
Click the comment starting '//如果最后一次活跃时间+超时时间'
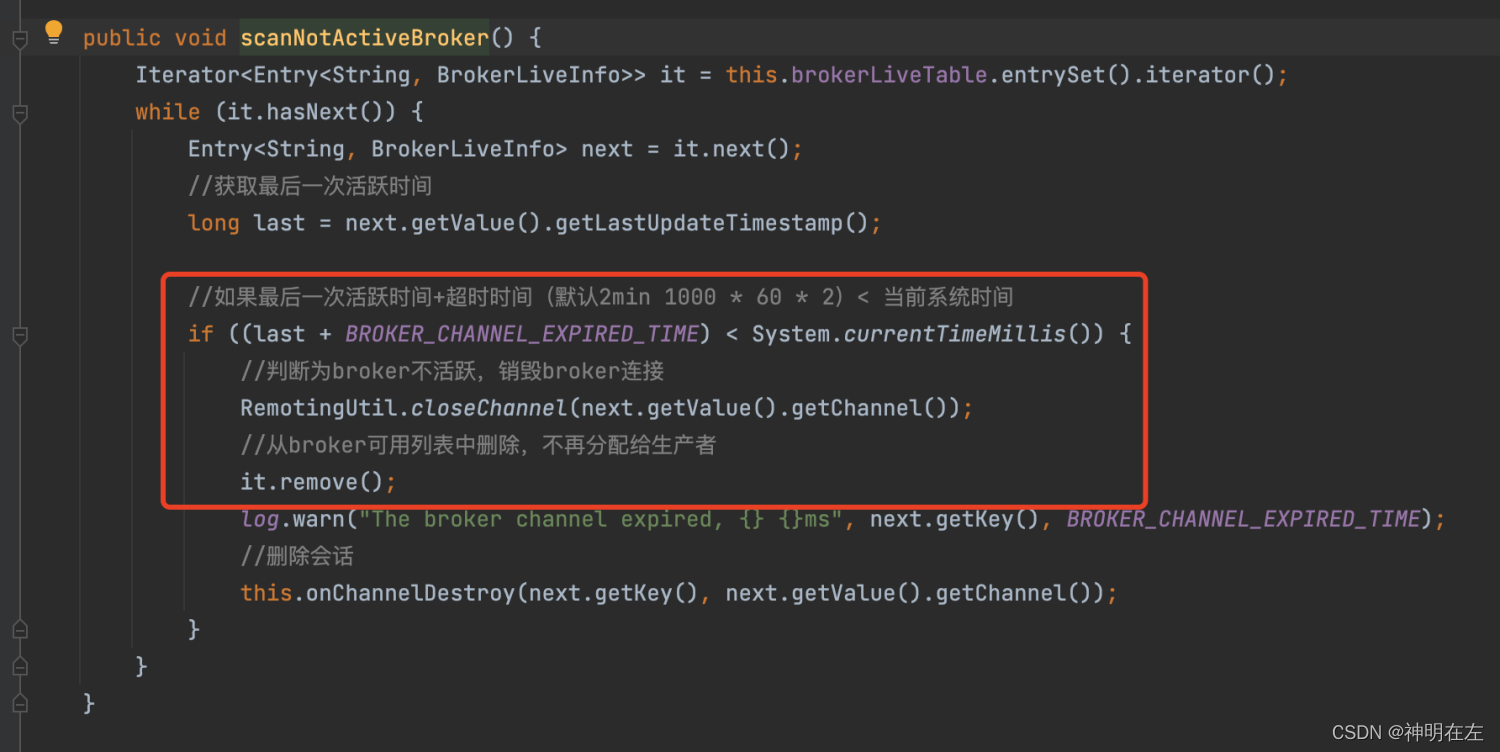coord(601,297)
